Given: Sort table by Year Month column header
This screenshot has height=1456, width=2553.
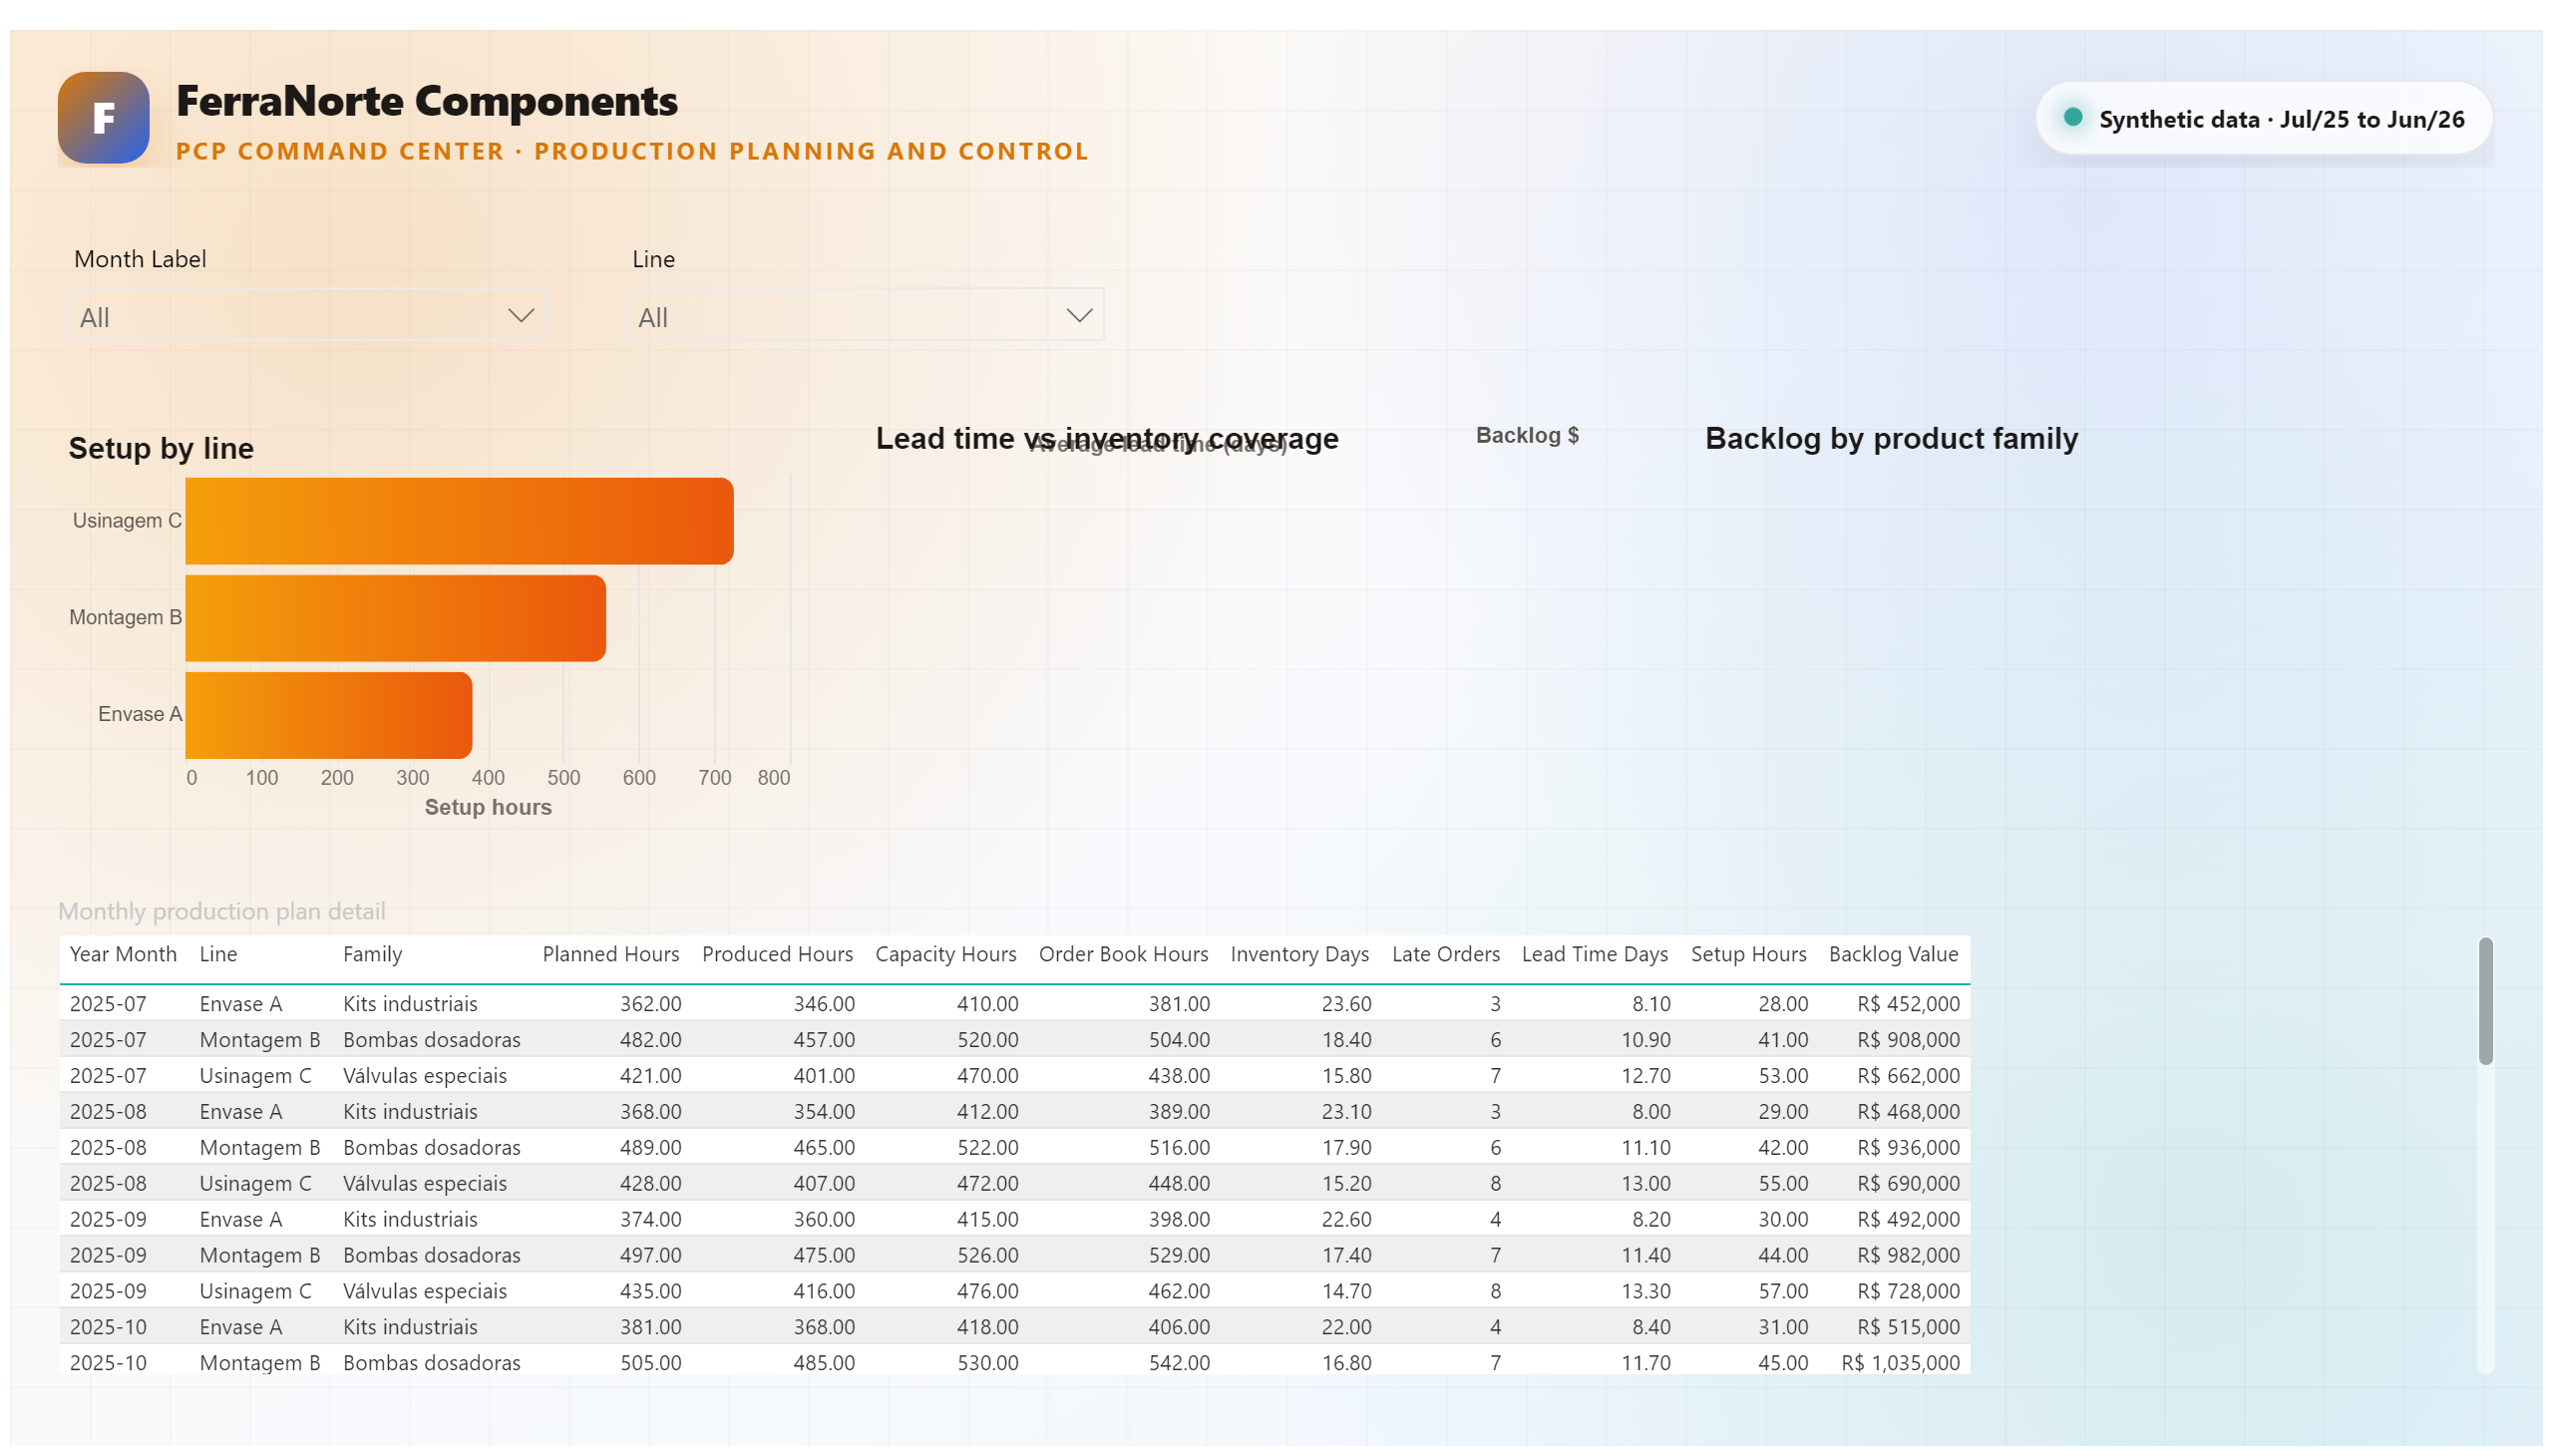Looking at the screenshot, I should click(x=123, y=954).
